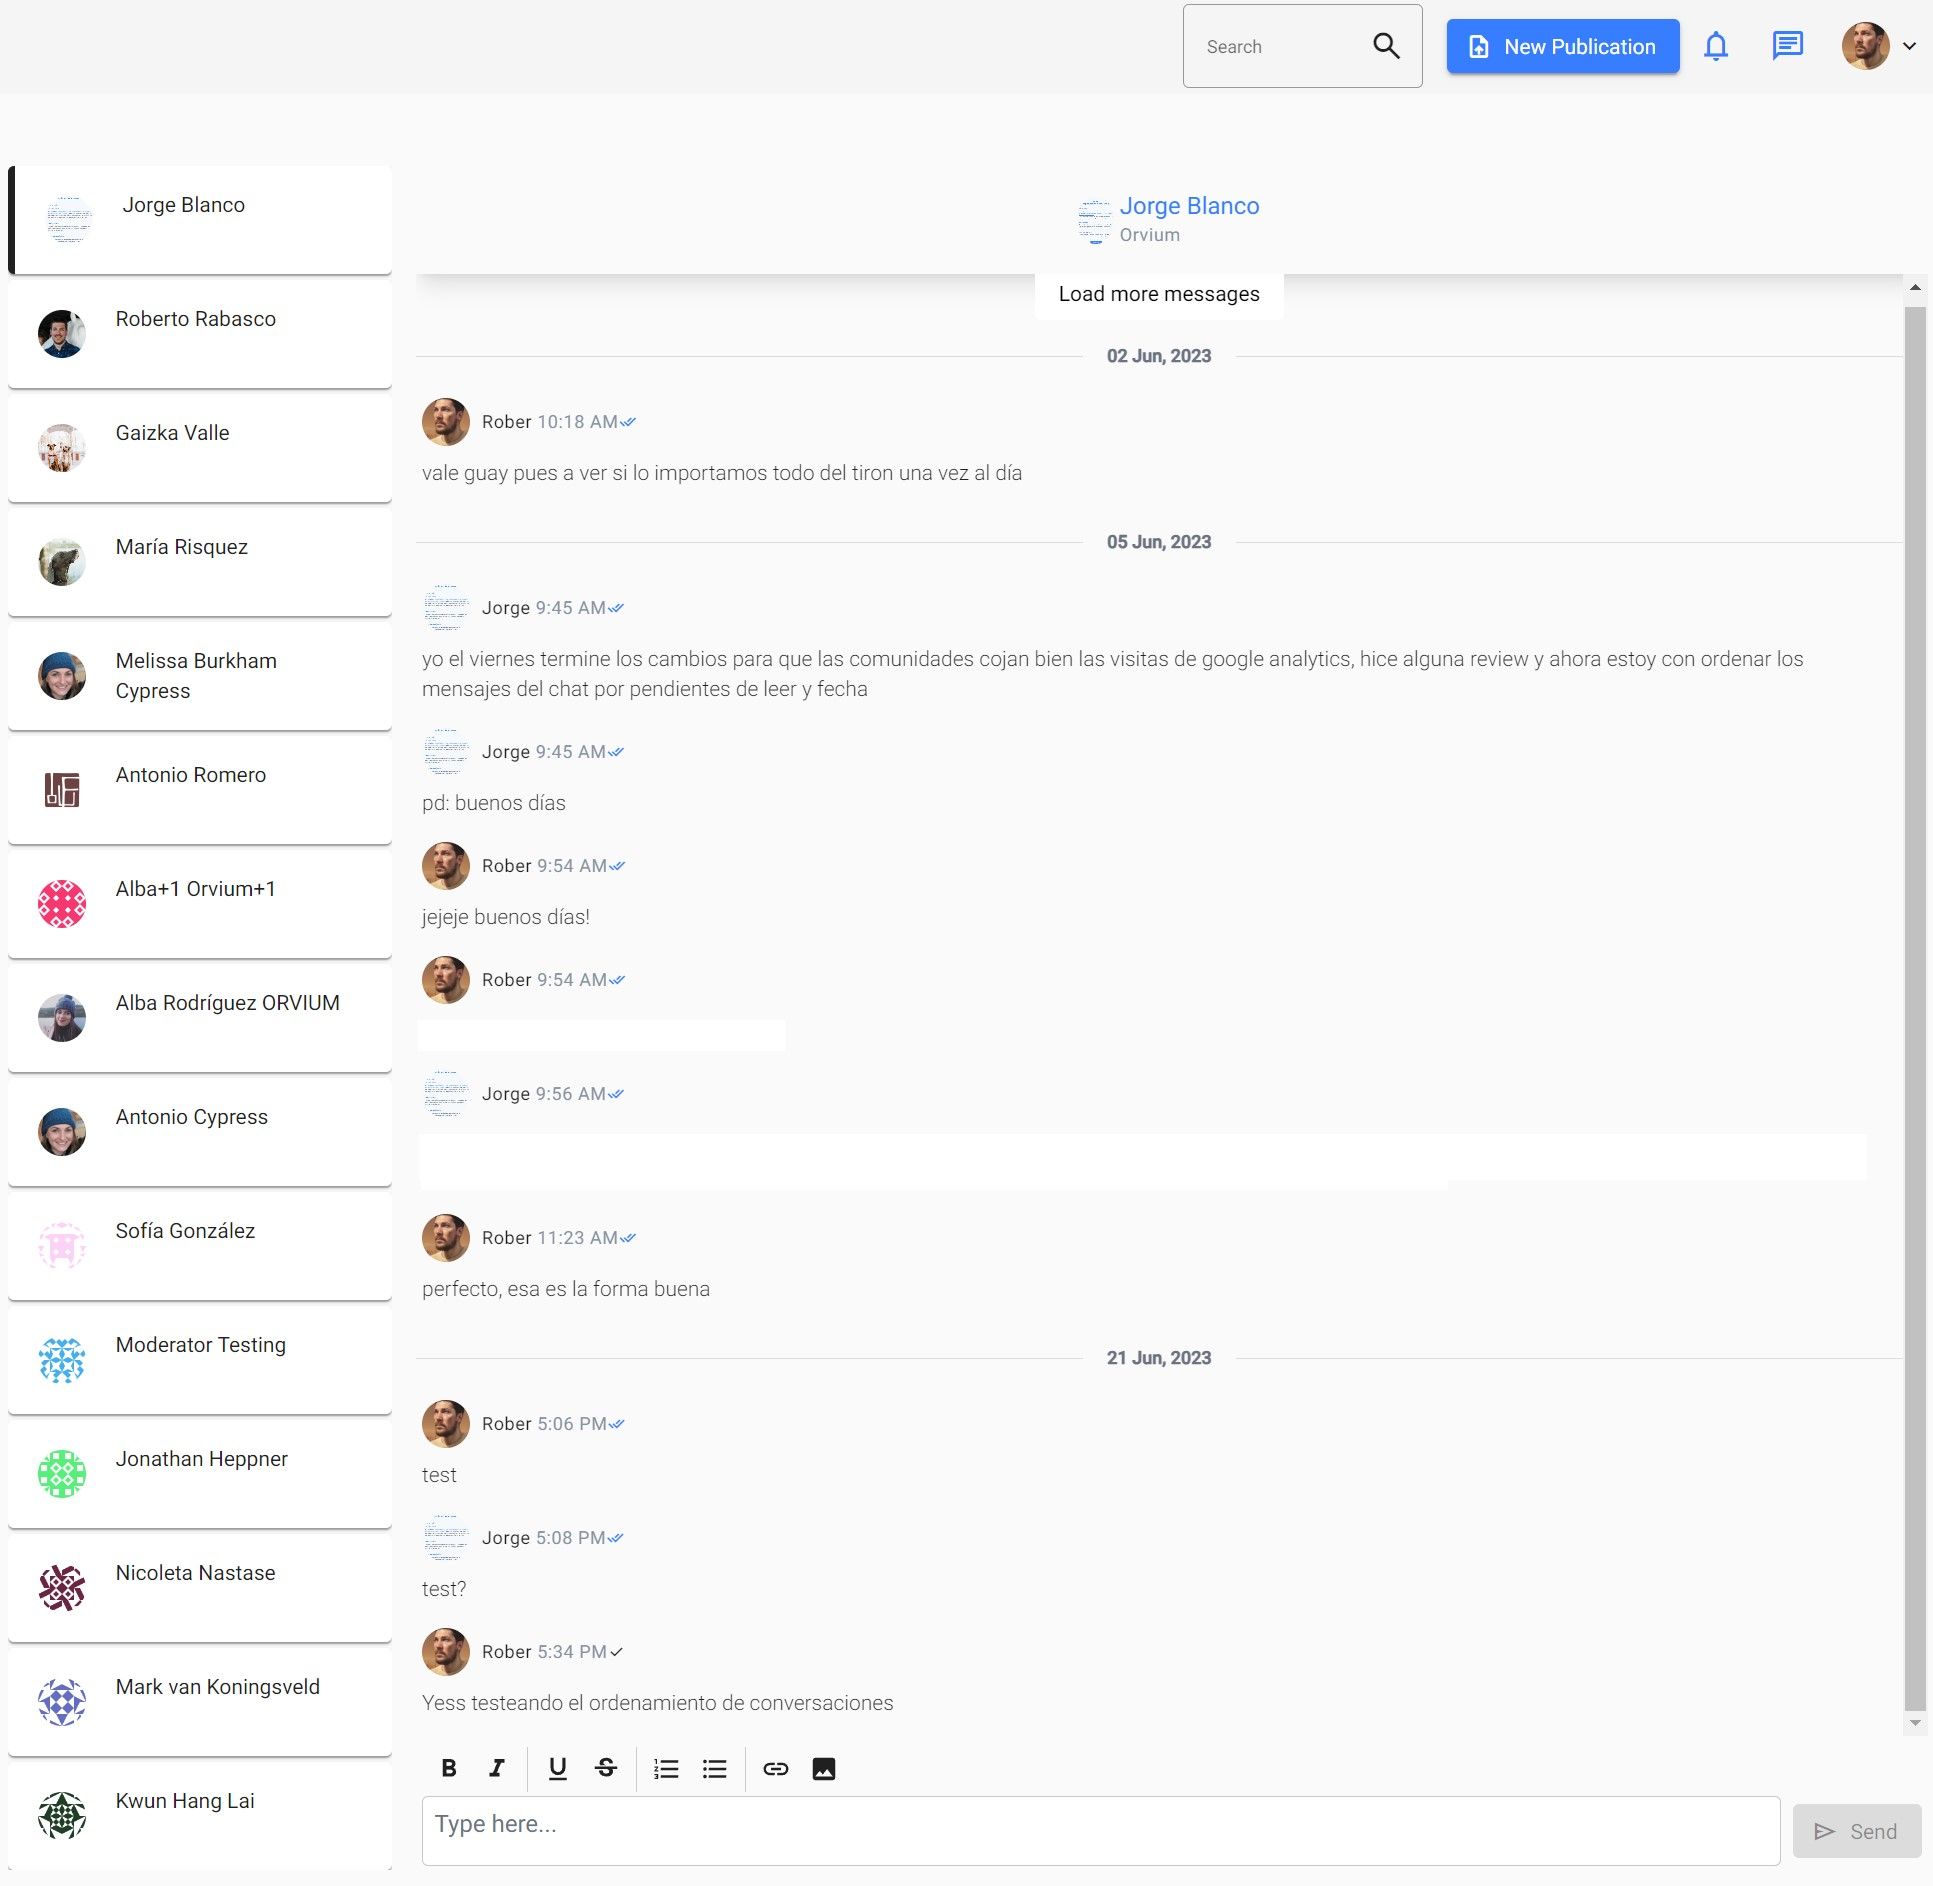This screenshot has height=1886, width=1933.
Task: Click Jorge Blanco avatar in chat header
Action: pos(1094,221)
